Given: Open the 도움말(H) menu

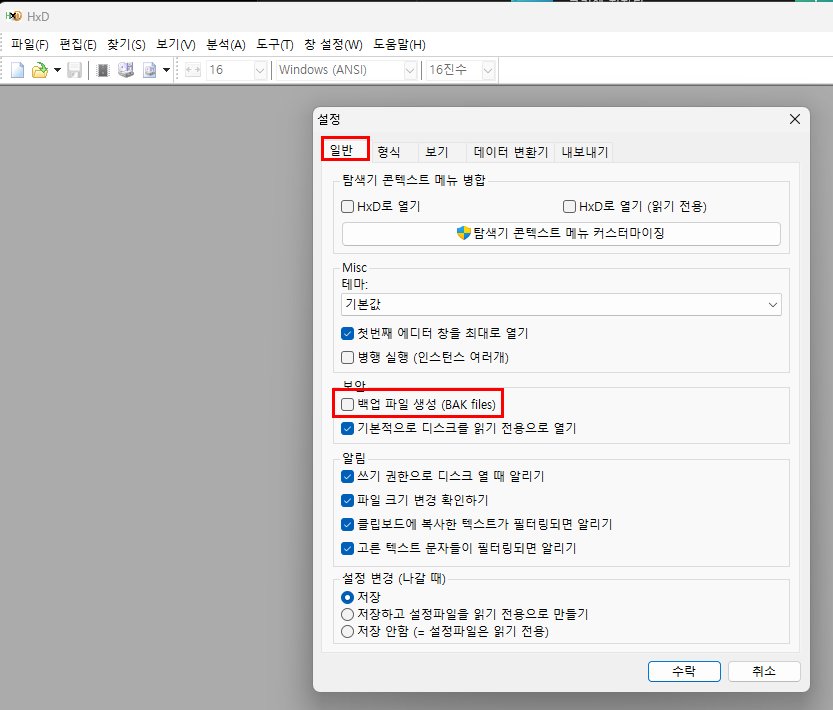Looking at the screenshot, I should pos(400,45).
